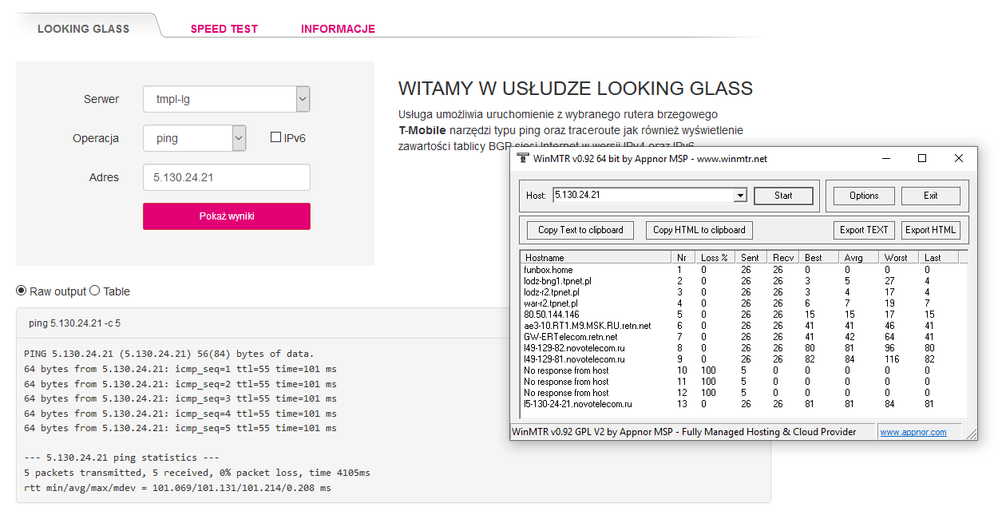Screen dimensions: 998x515
Task: Maximize the WinMTR window
Action: click(922, 158)
